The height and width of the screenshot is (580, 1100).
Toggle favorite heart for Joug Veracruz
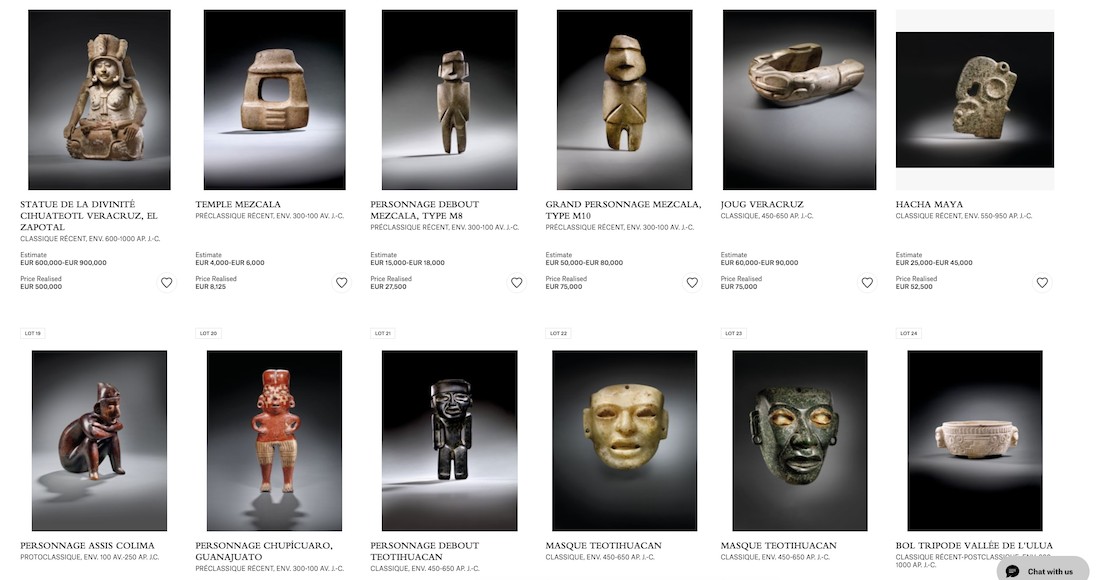pos(867,283)
